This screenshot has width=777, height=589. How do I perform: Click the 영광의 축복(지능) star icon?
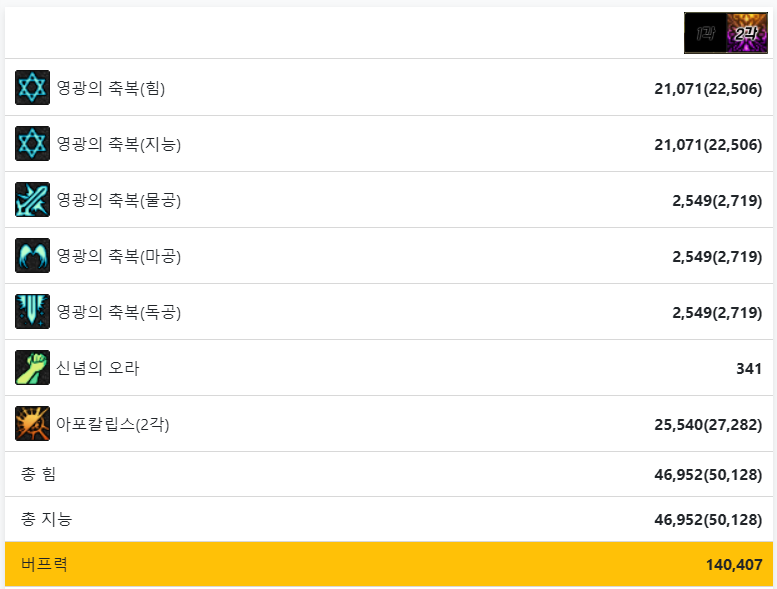click(x=32, y=144)
